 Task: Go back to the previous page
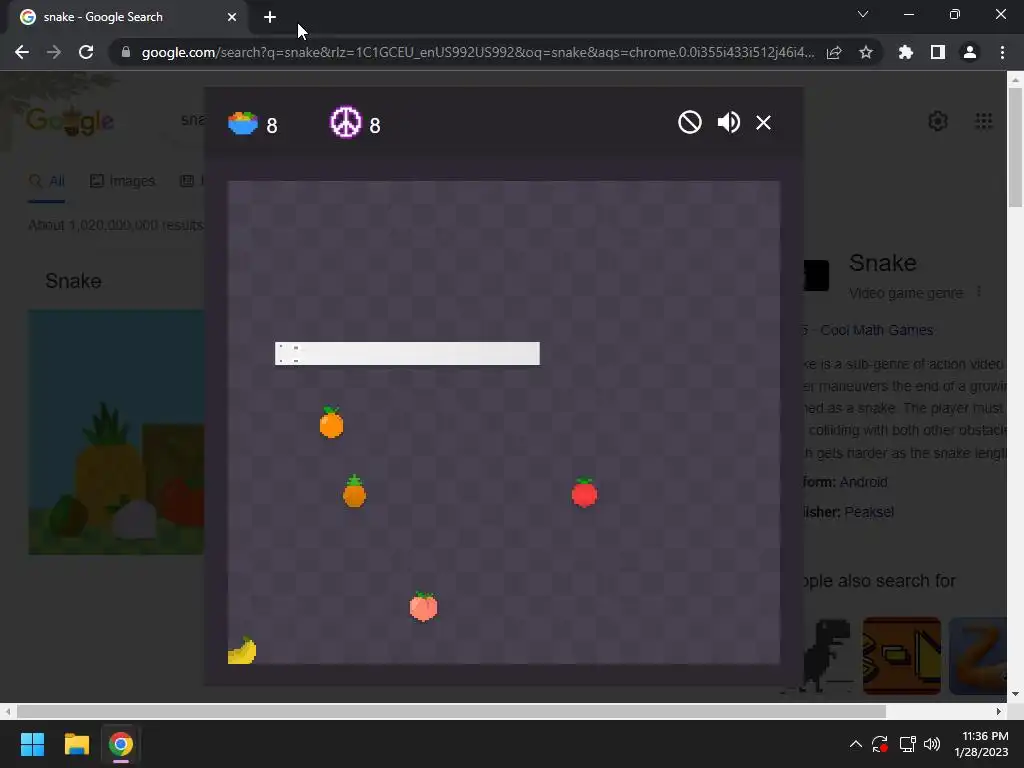click(22, 52)
